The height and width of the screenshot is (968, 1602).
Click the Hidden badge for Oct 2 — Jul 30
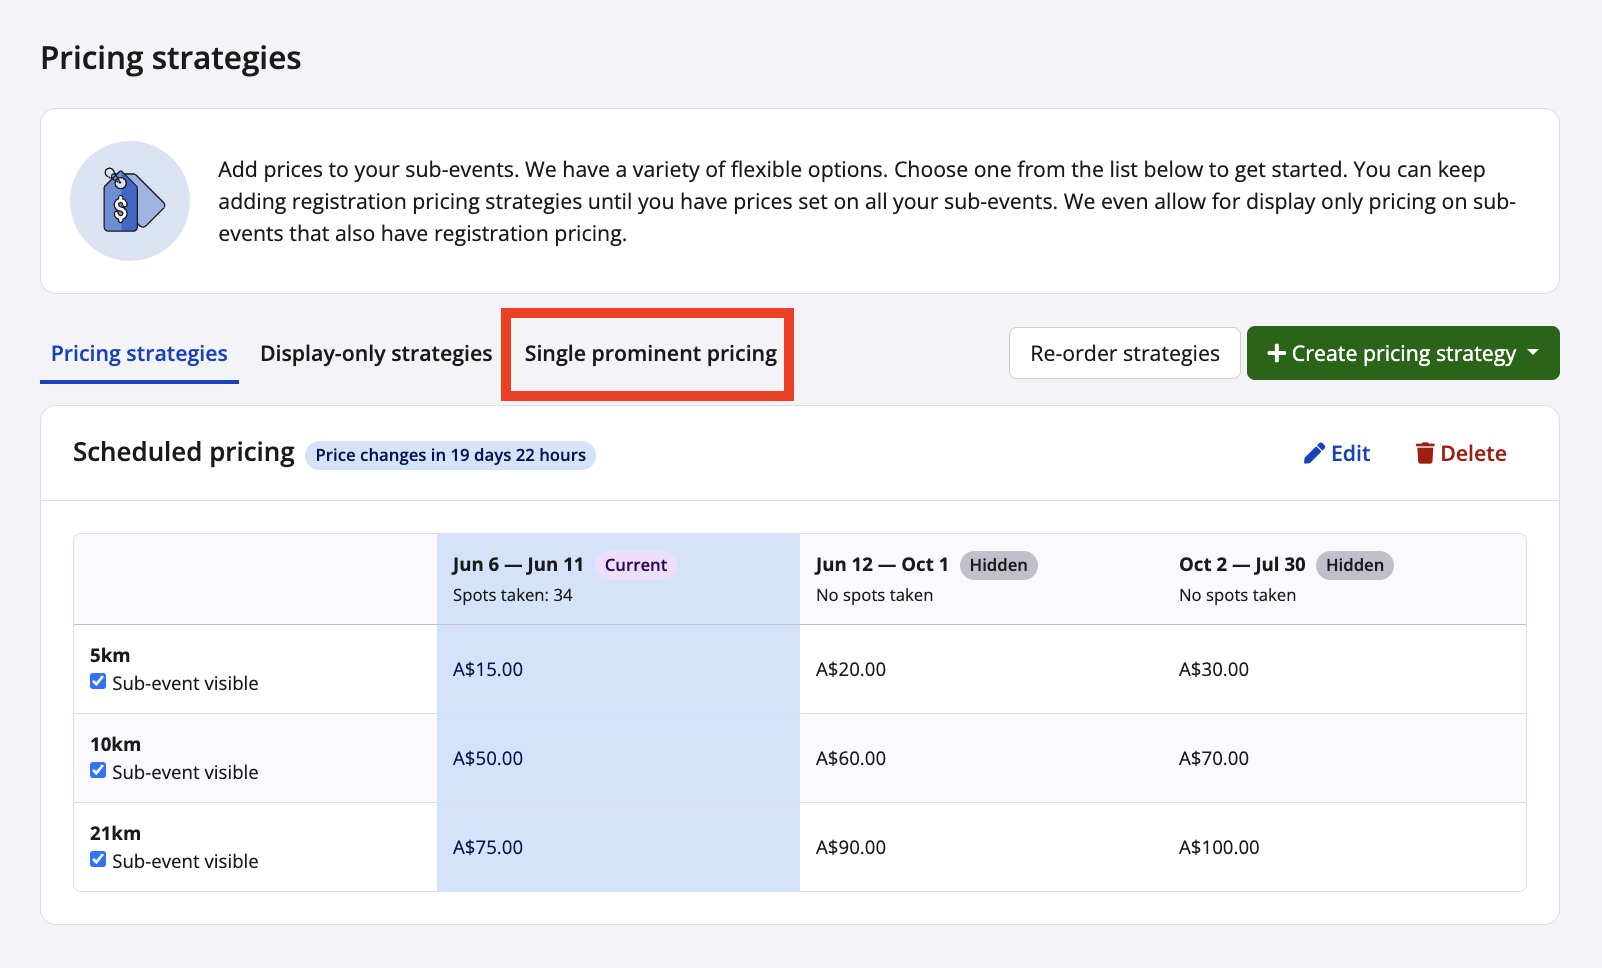tap(1354, 565)
